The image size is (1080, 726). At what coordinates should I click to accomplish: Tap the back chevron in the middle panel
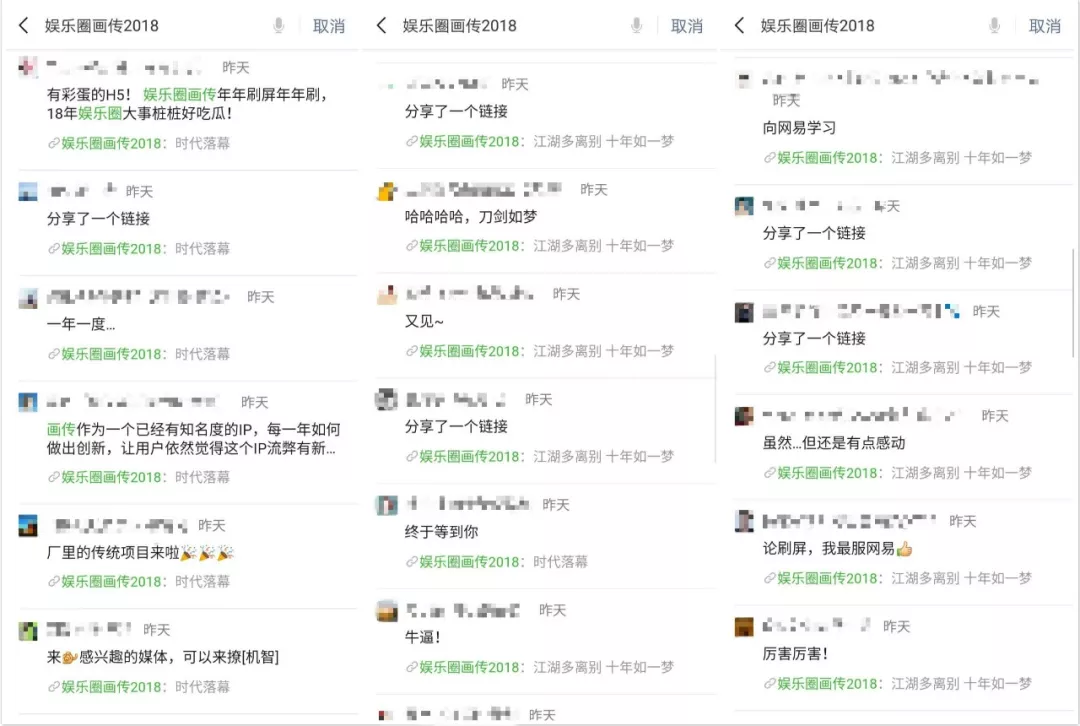(x=379, y=25)
